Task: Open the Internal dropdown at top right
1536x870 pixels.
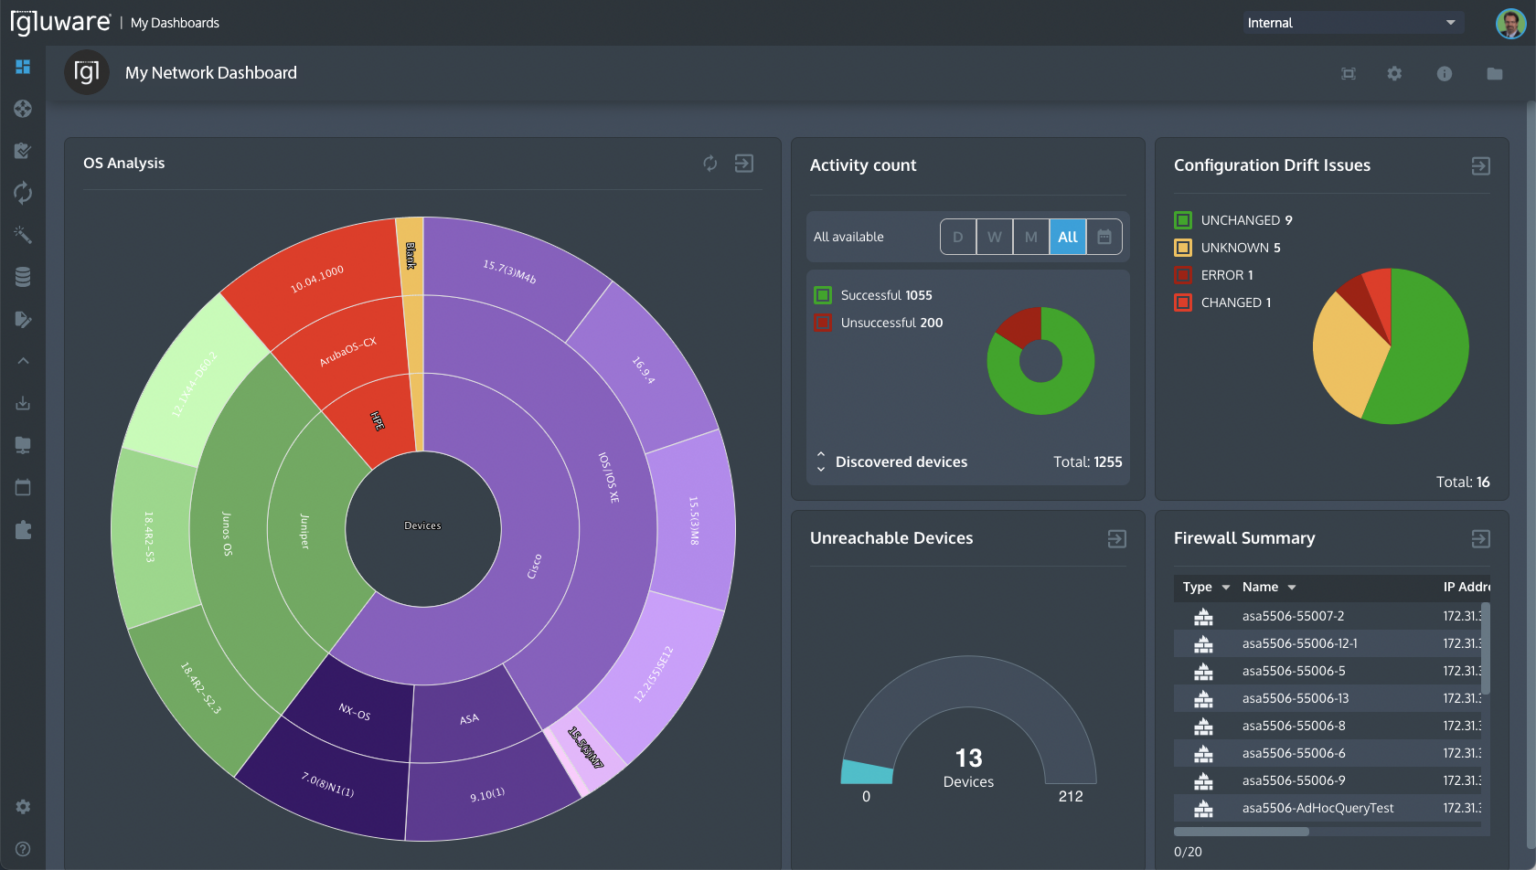Action: tap(1353, 21)
